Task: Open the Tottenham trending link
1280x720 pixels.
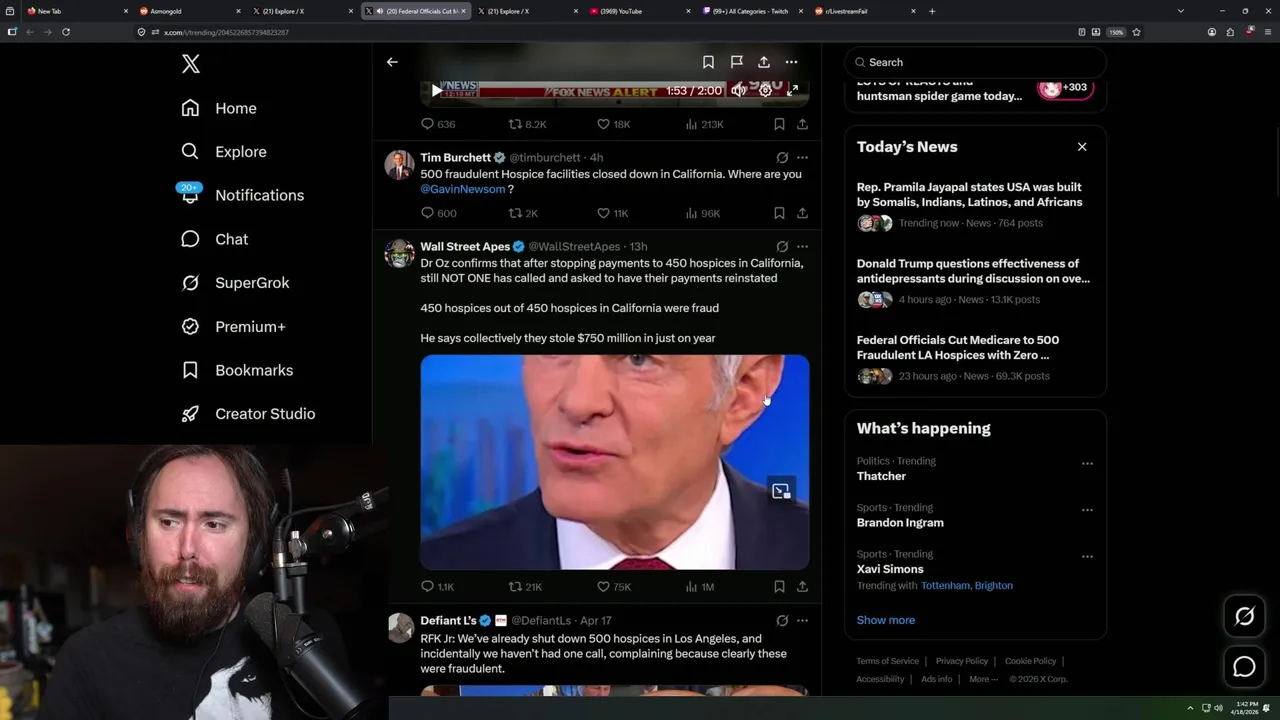Action: pyautogui.click(x=943, y=586)
